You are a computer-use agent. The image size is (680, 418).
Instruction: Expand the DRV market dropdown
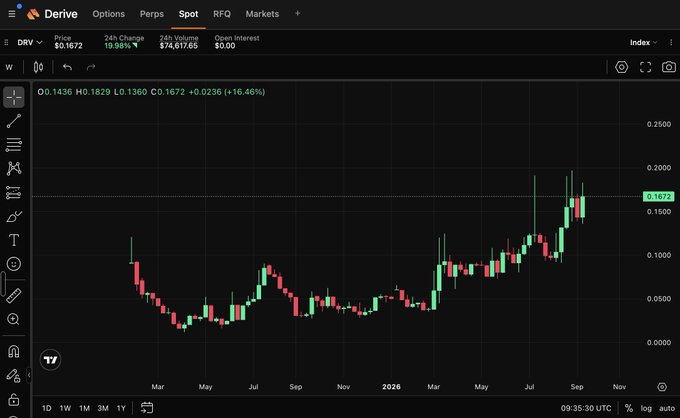coord(29,42)
